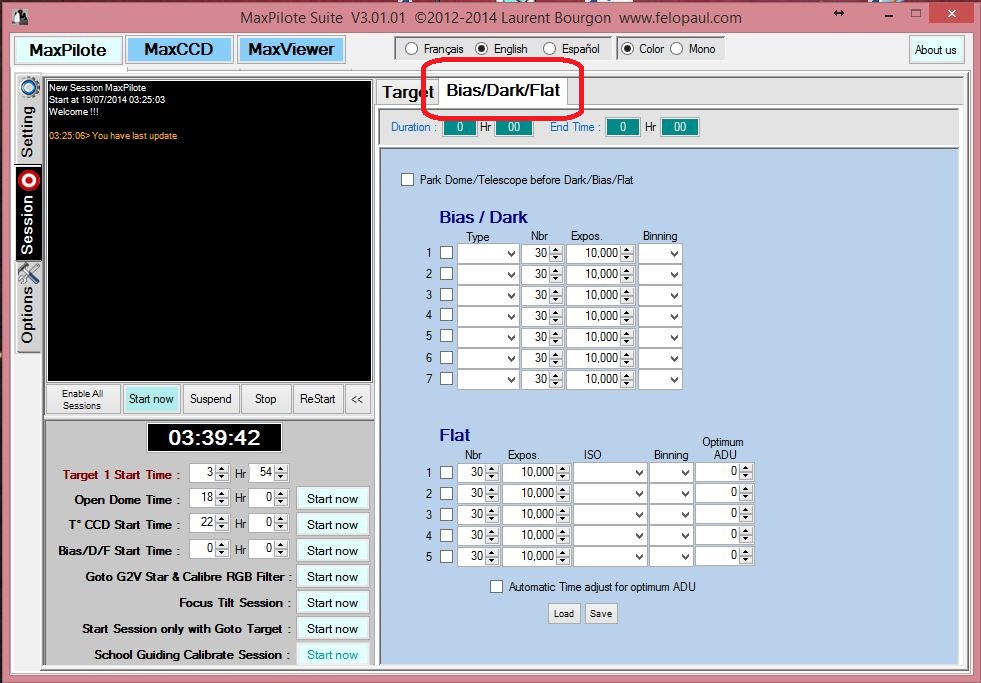This screenshot has width=981, height=683.
Task: Open the MaxCCD module tab
Action: 179,49
